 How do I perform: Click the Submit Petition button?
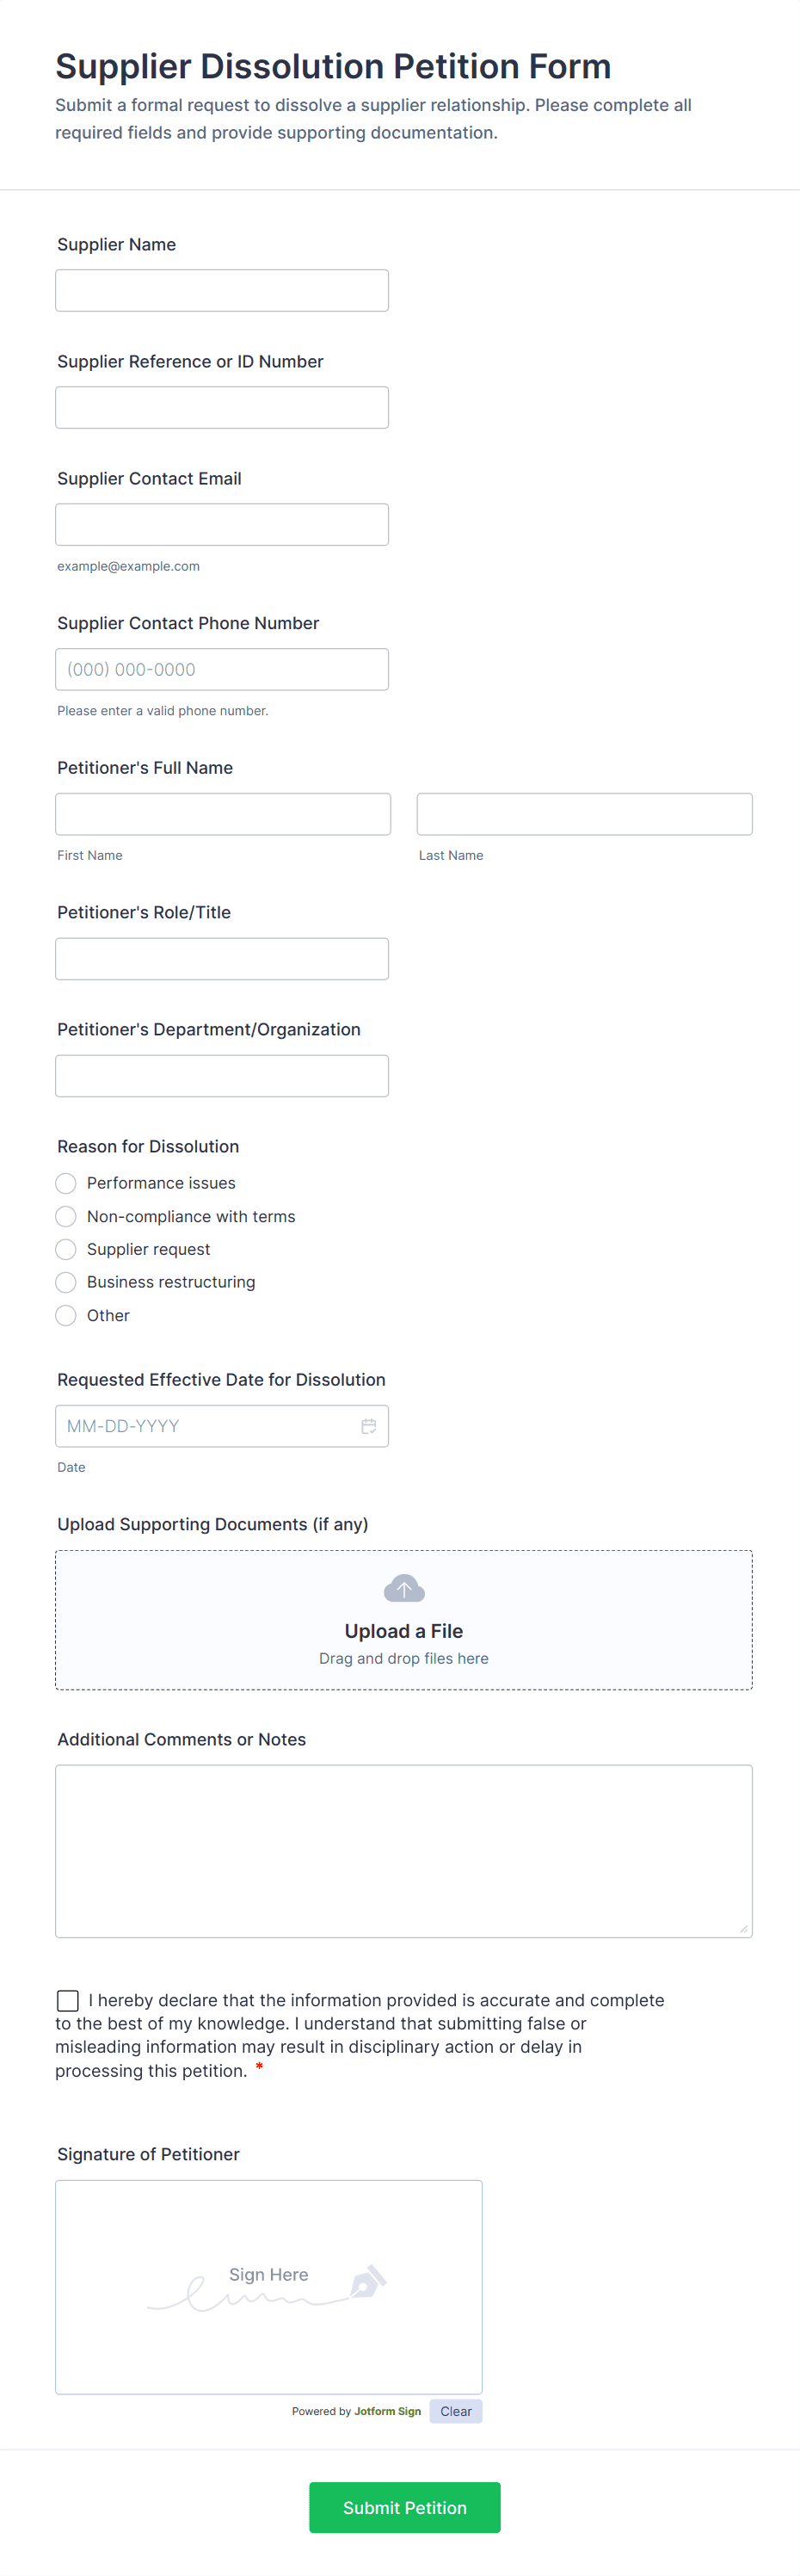point(404,2506)
